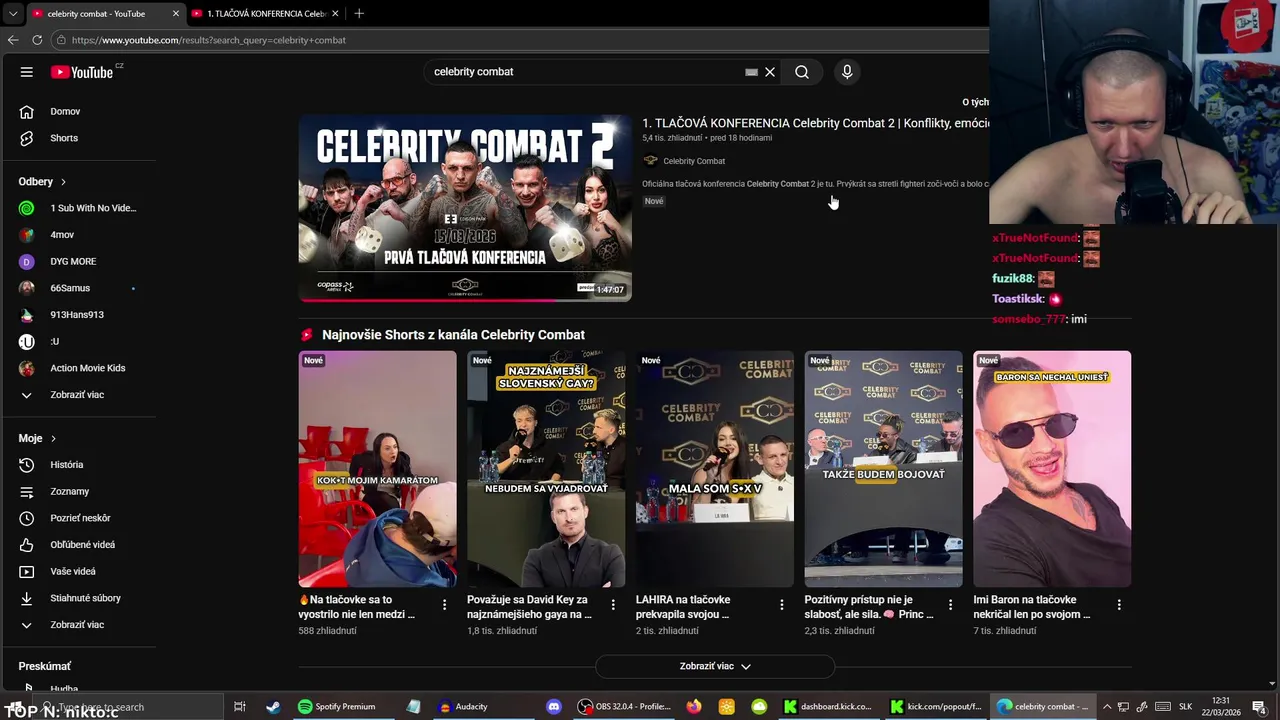Open a new browser tab with plus icon
The image size is (1280, 720).
[x=359, y=13]
